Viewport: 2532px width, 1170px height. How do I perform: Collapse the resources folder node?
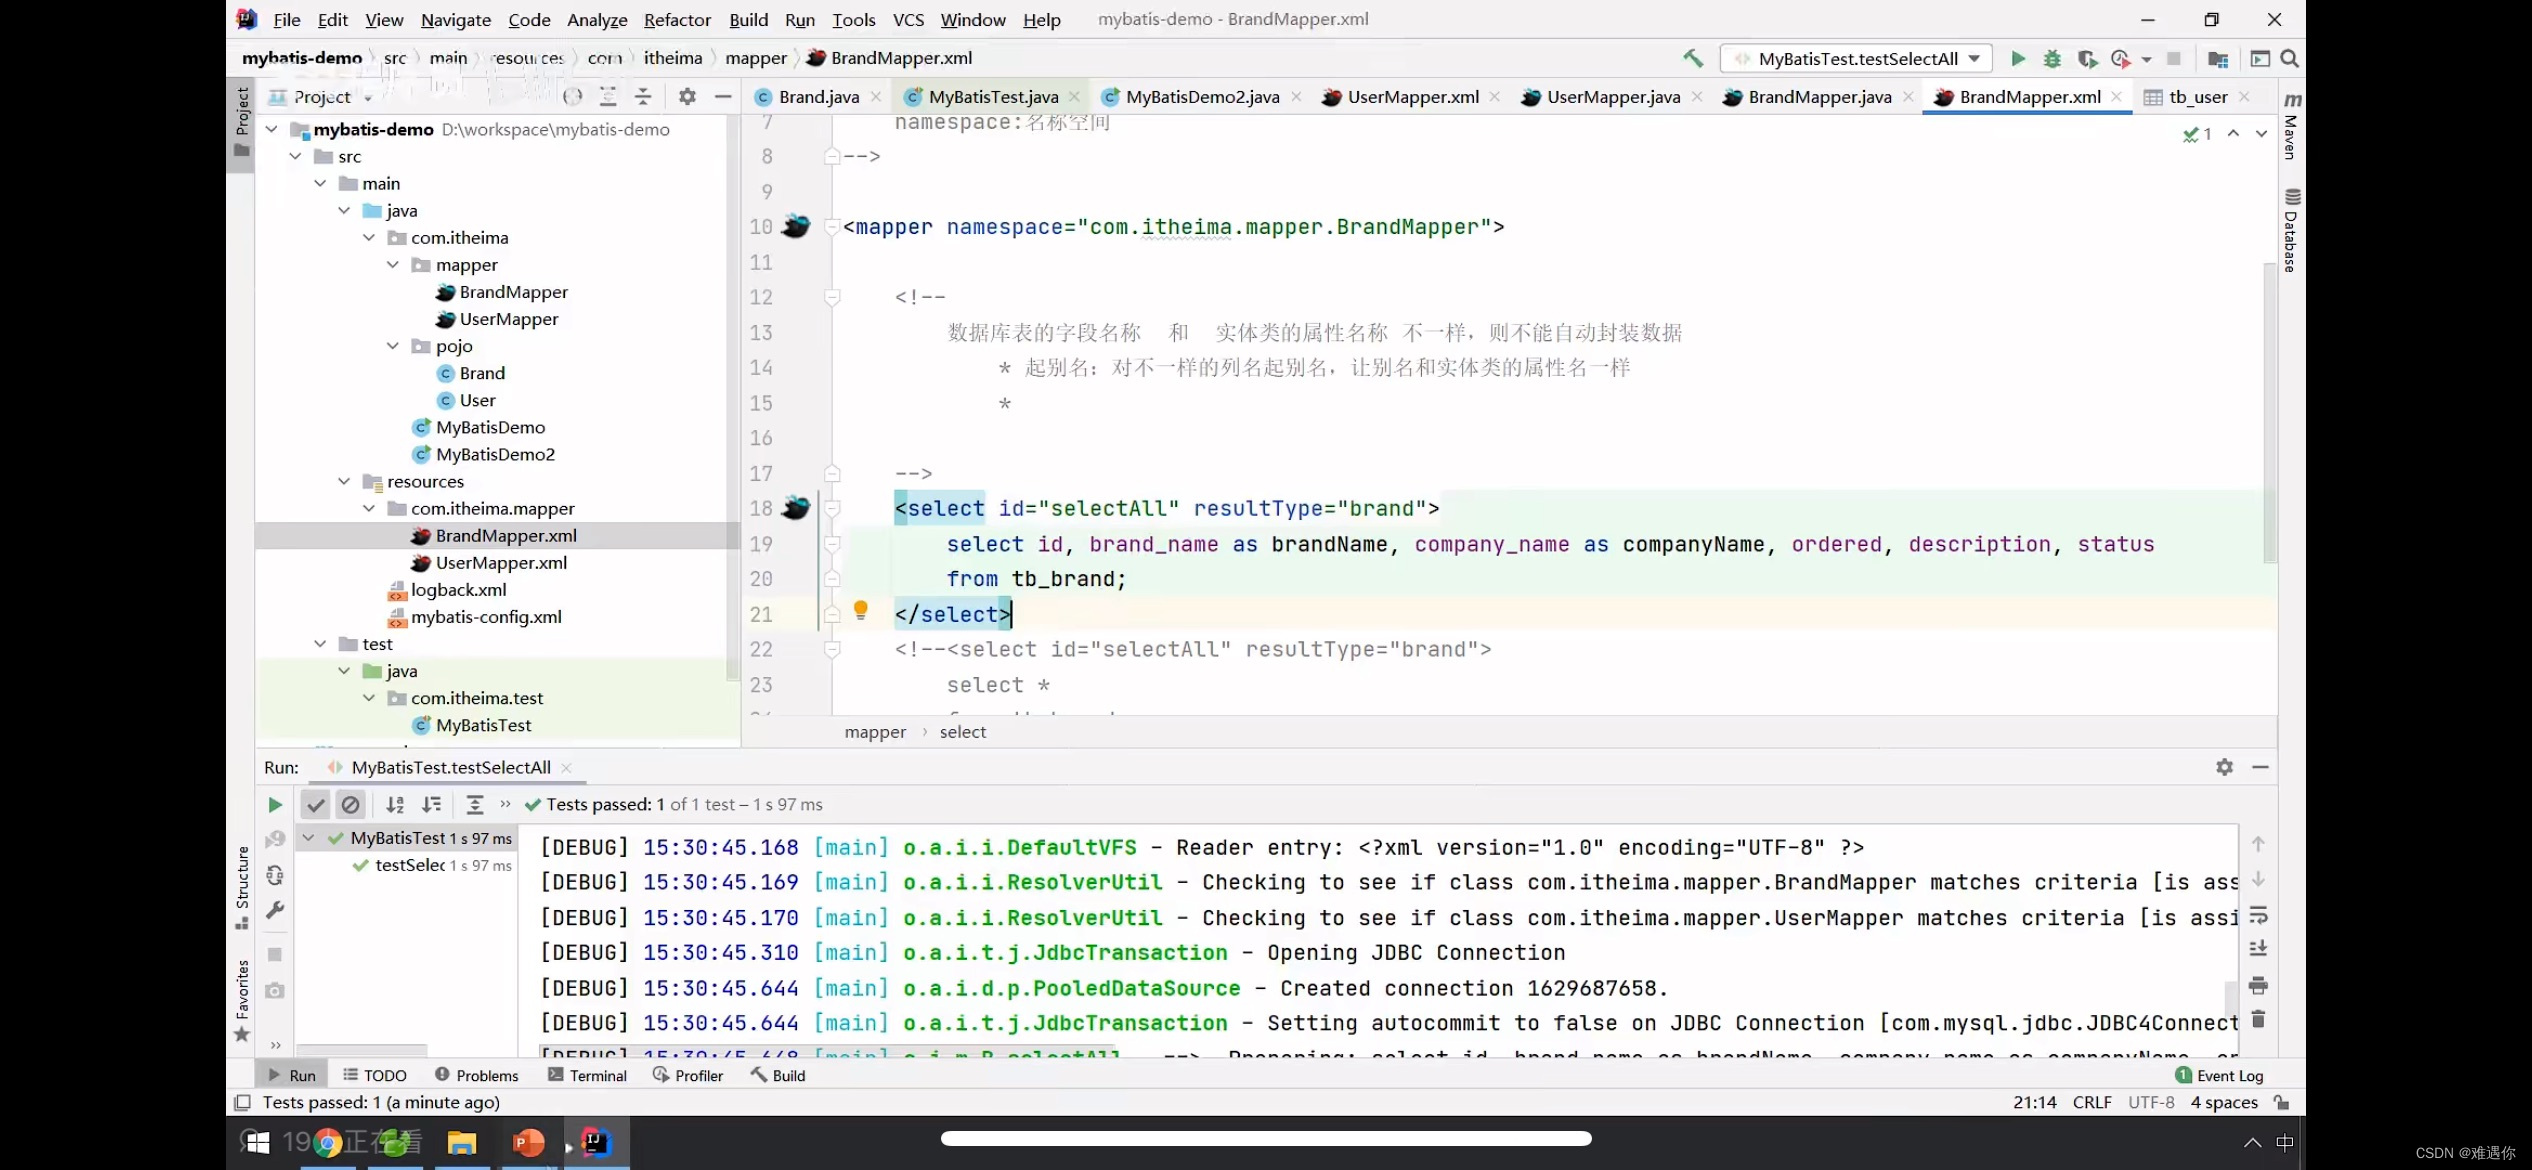[345, 481]
